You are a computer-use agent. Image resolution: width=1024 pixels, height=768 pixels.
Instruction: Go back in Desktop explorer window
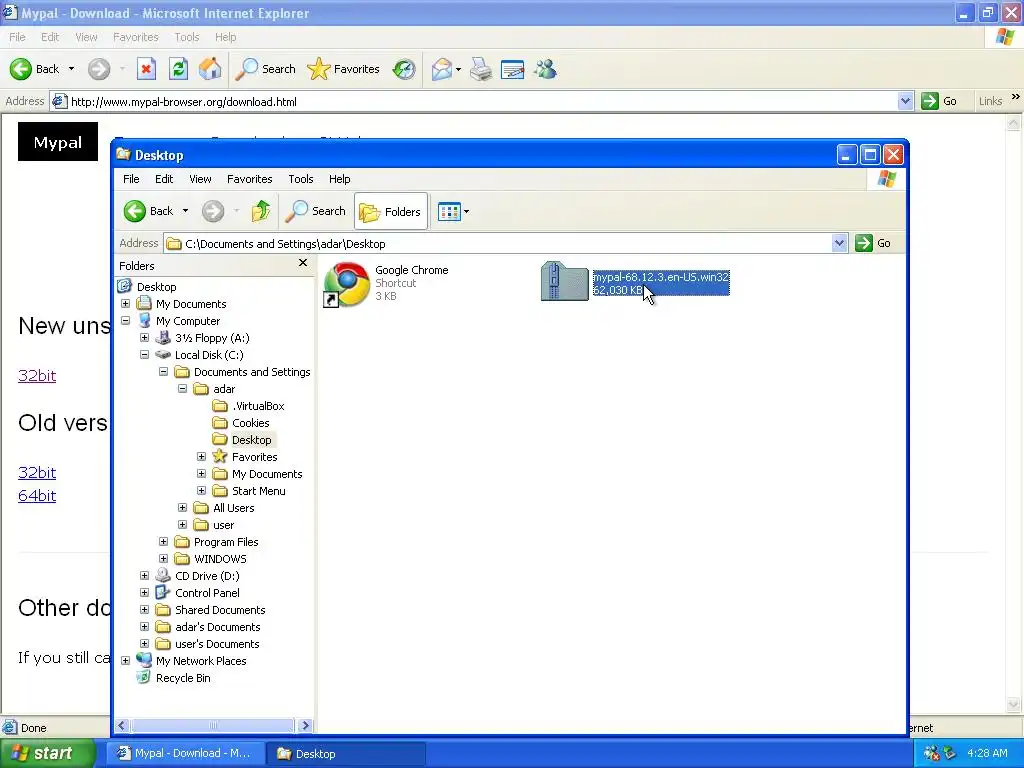(x=149, y=211)
